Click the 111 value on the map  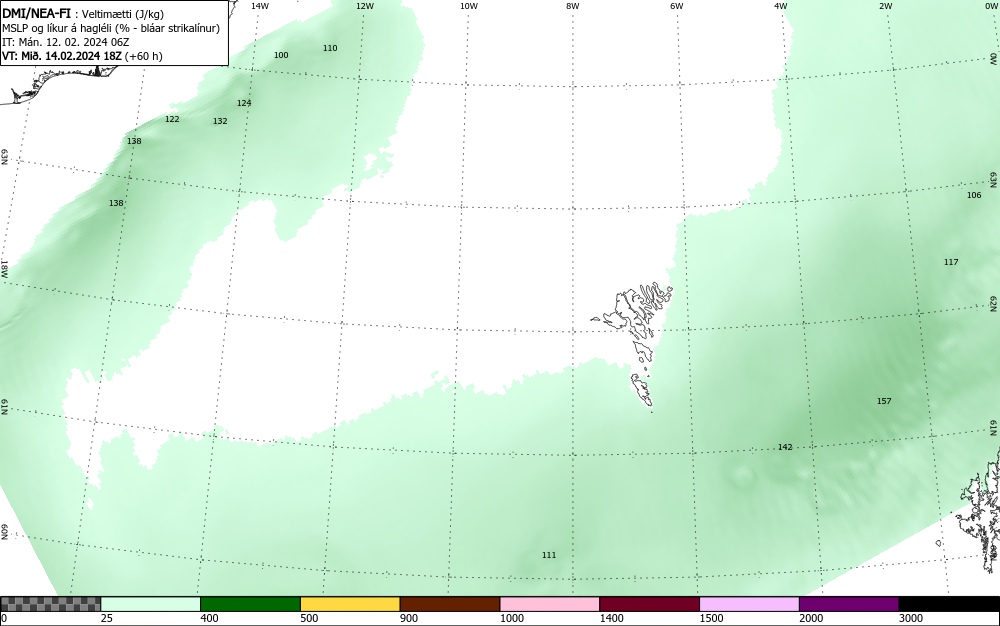pos(549,555)
